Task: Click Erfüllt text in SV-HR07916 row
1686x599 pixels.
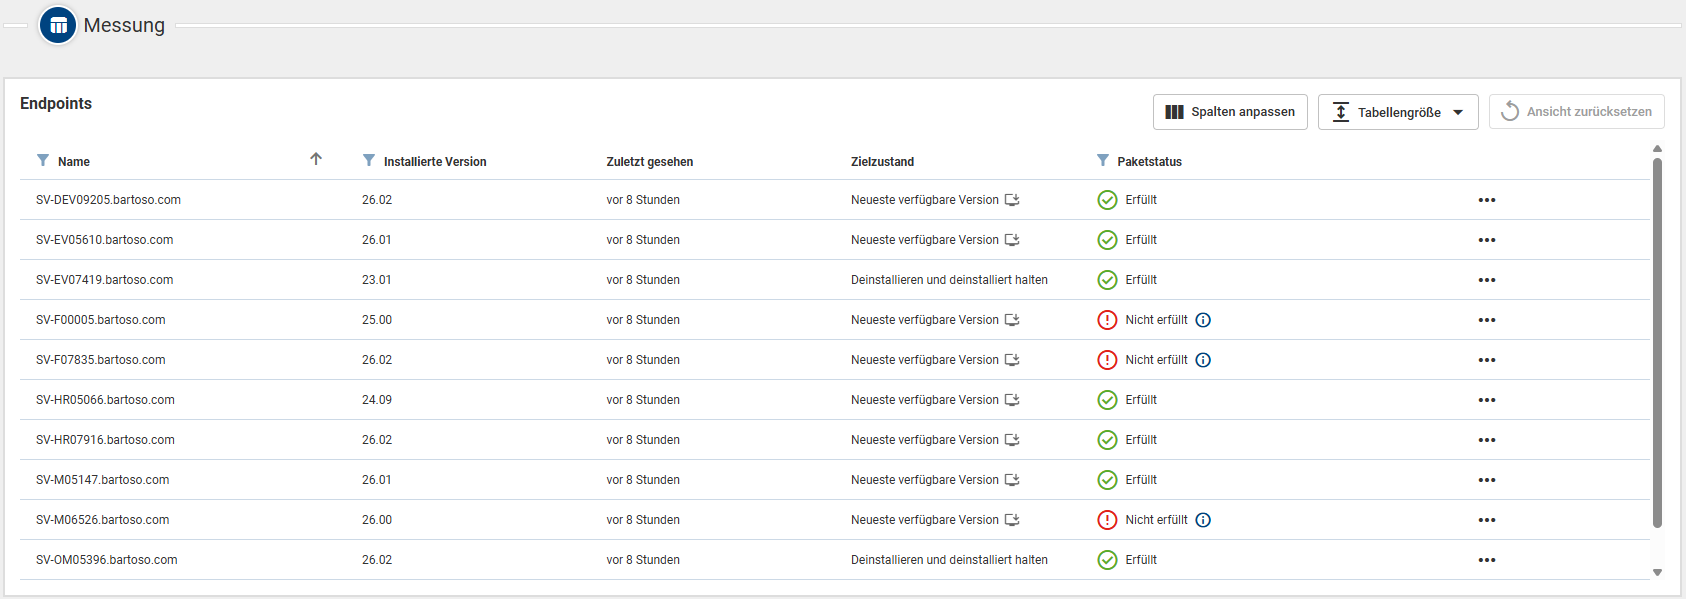Action: coord(1141,440)
